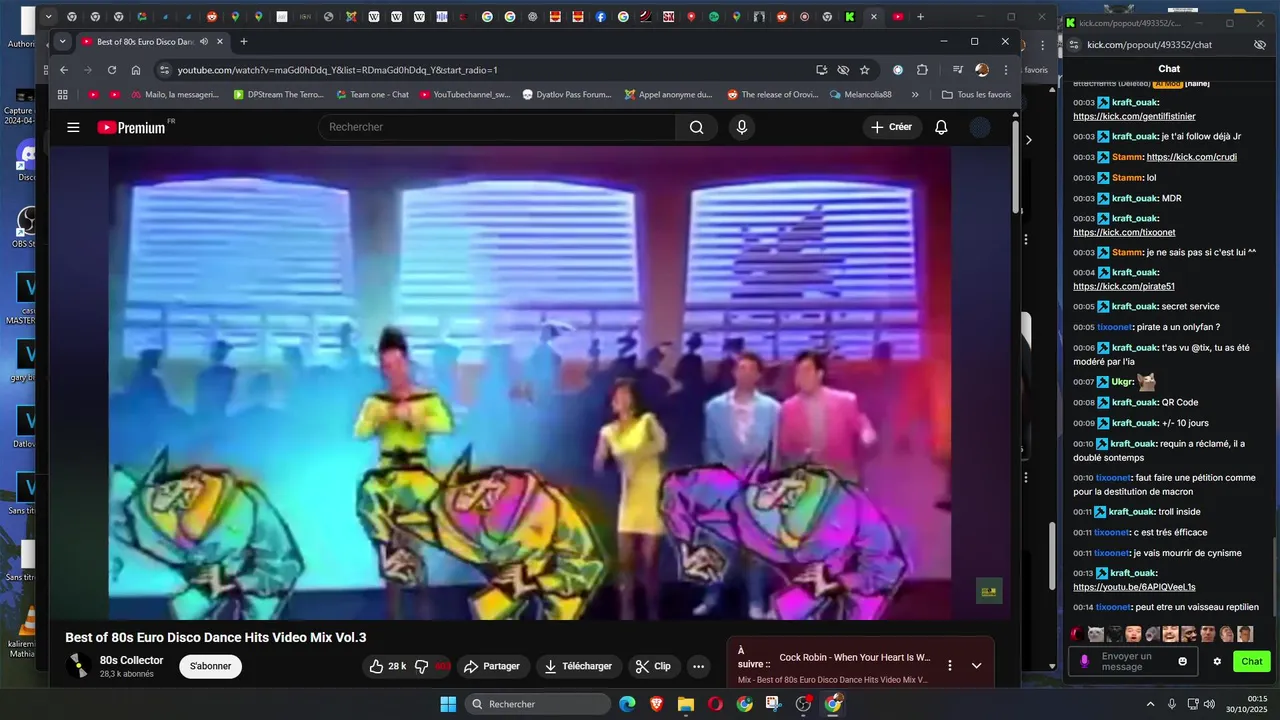Expand the À suivre playlist panel chevron
The image size is (1280, 720).
[976, 665]
